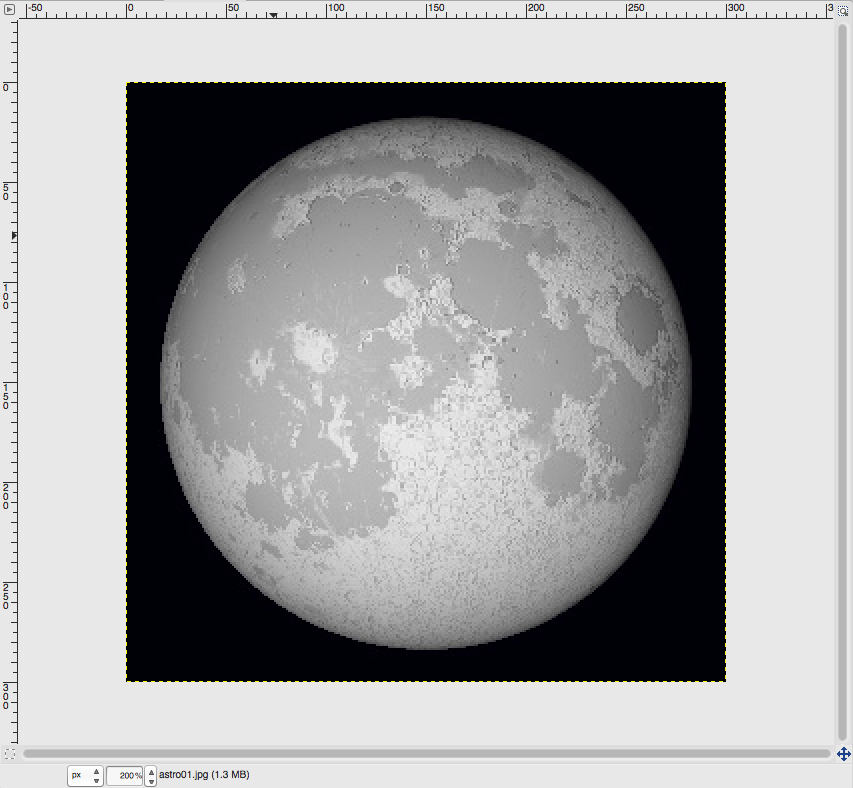Image resolution: width=853 pixels, height=788 pixels.
Task: Open the px unit dropdown
Action: click(85, 775)
